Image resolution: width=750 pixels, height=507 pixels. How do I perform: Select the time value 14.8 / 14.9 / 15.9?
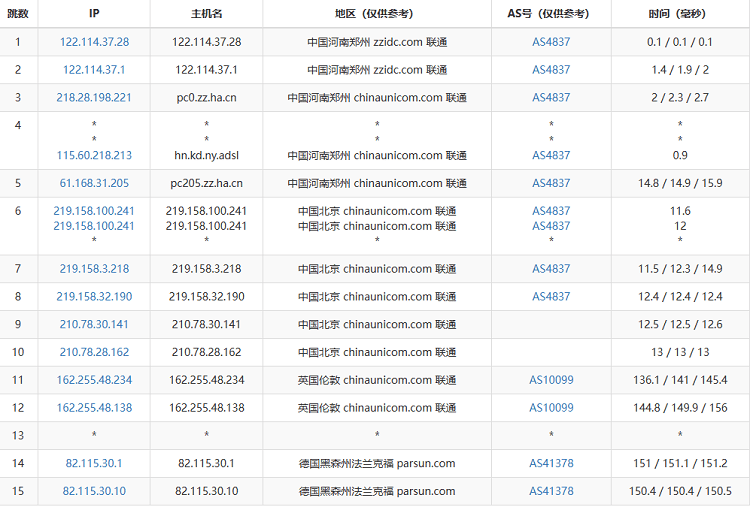(x=680, y=183)
